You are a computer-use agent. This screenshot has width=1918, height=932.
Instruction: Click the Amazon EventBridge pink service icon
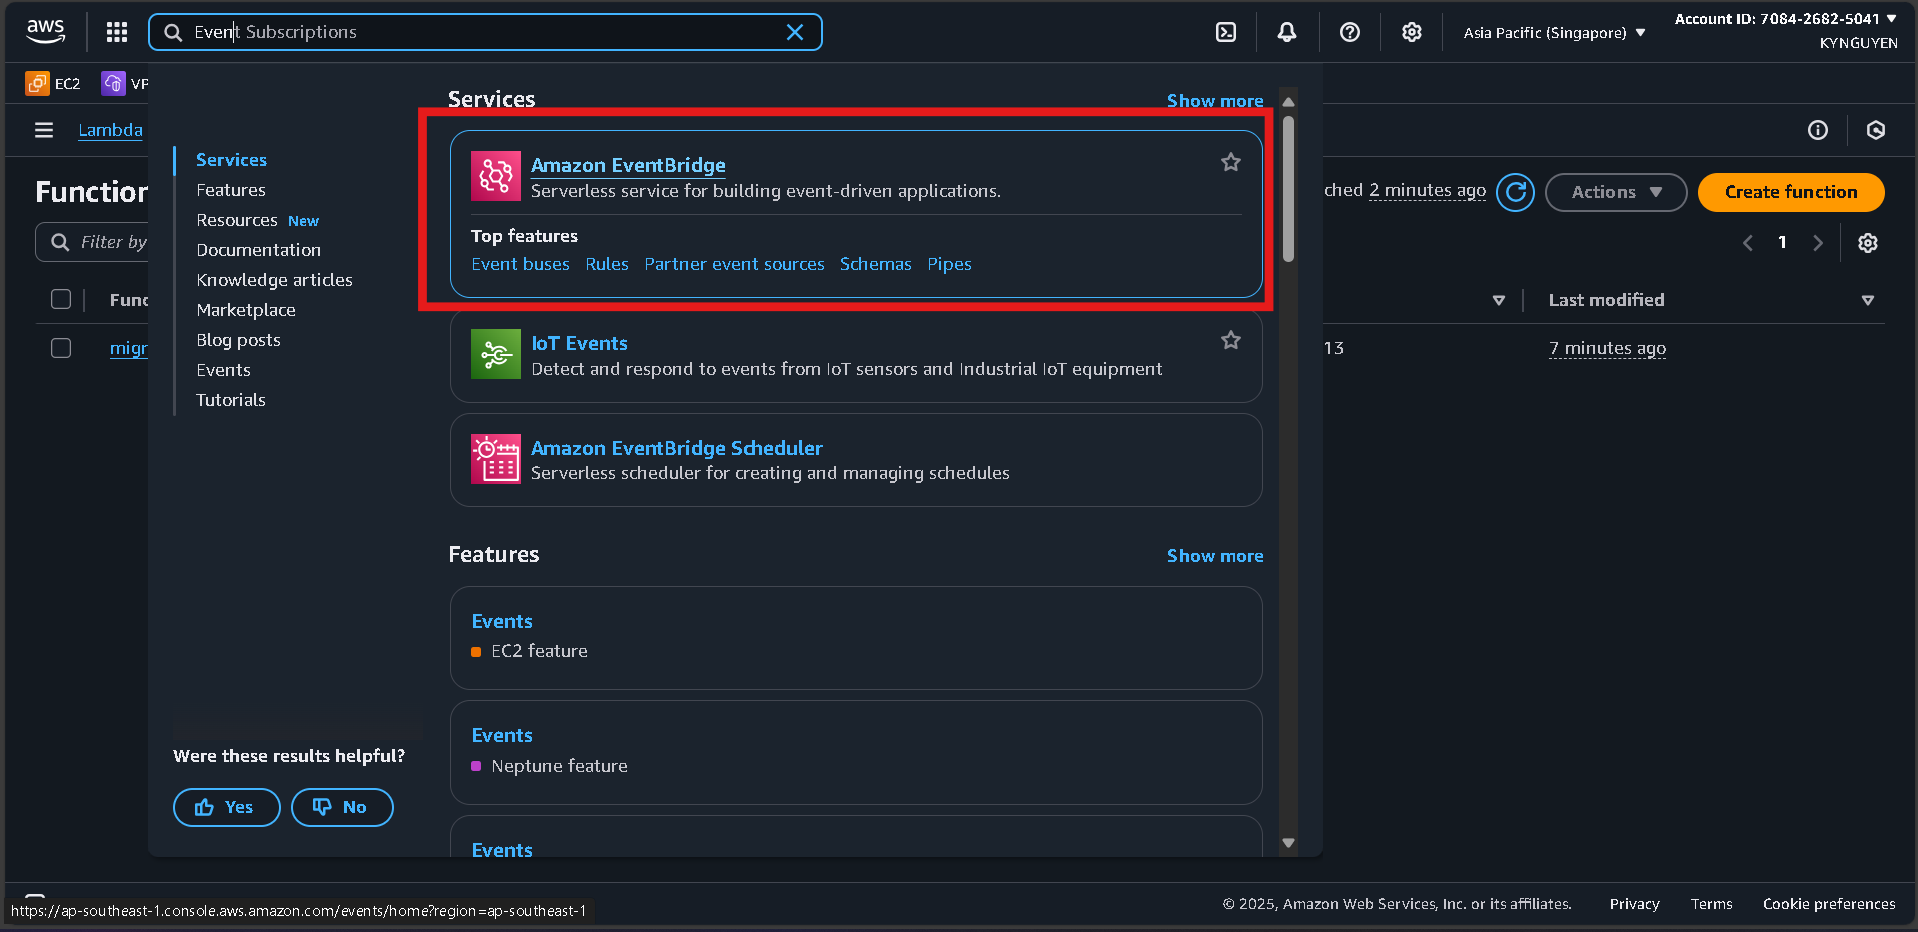click(495, 176)
